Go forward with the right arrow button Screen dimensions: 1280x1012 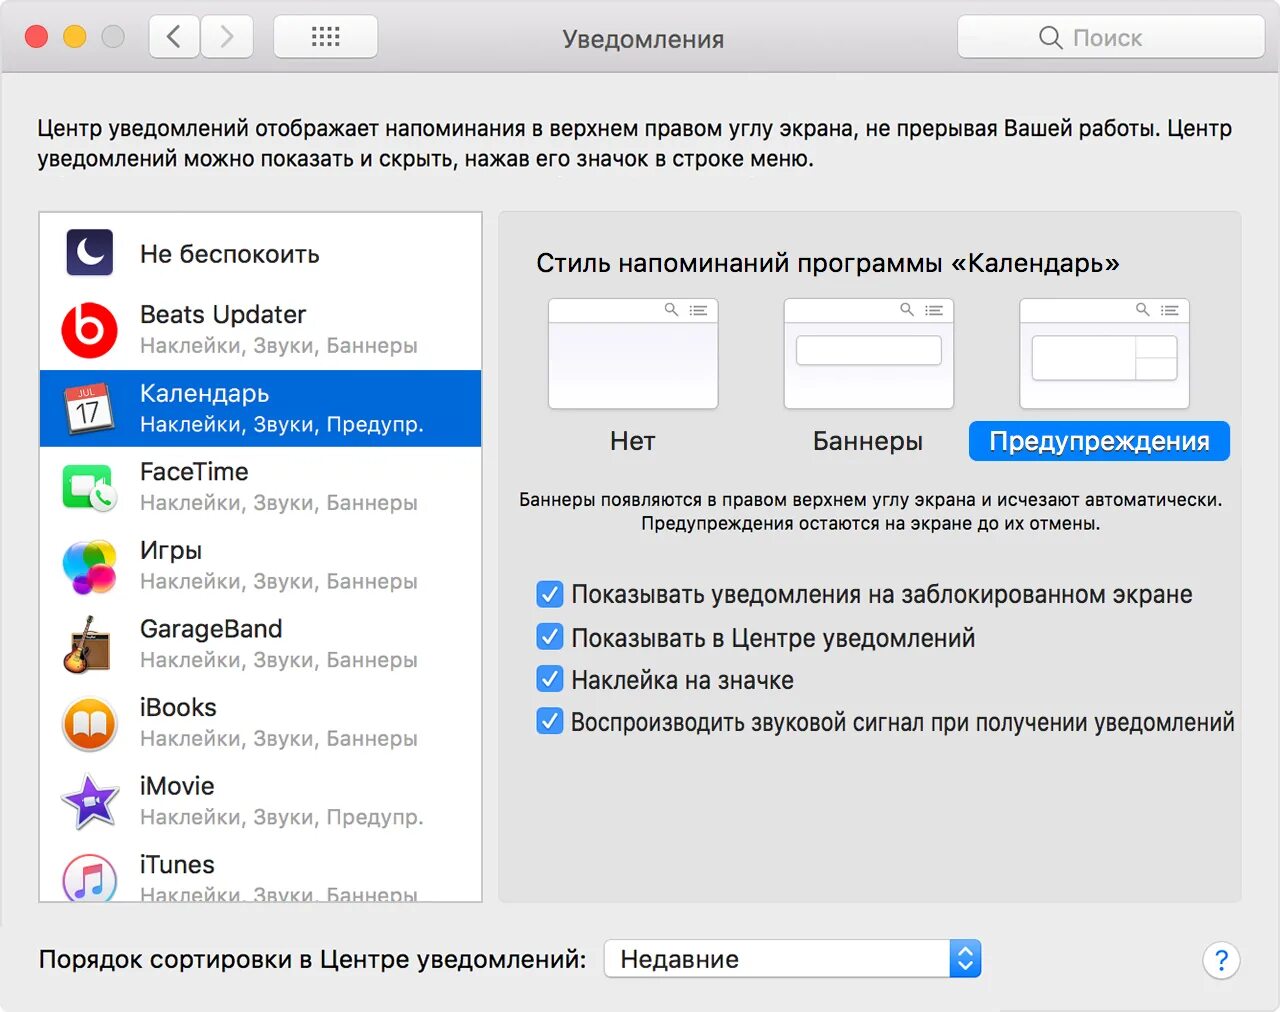click(x=227, y=37)
